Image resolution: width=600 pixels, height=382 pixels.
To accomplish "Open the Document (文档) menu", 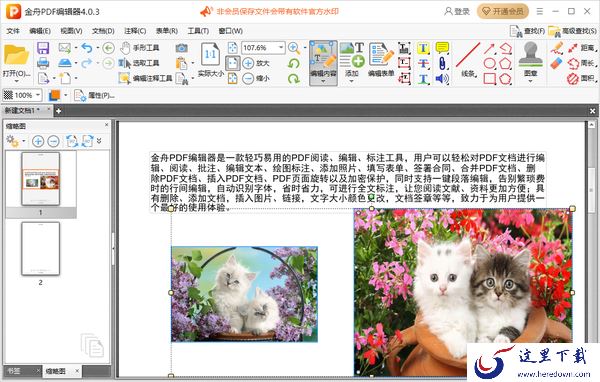I will [x=103, y=31].
